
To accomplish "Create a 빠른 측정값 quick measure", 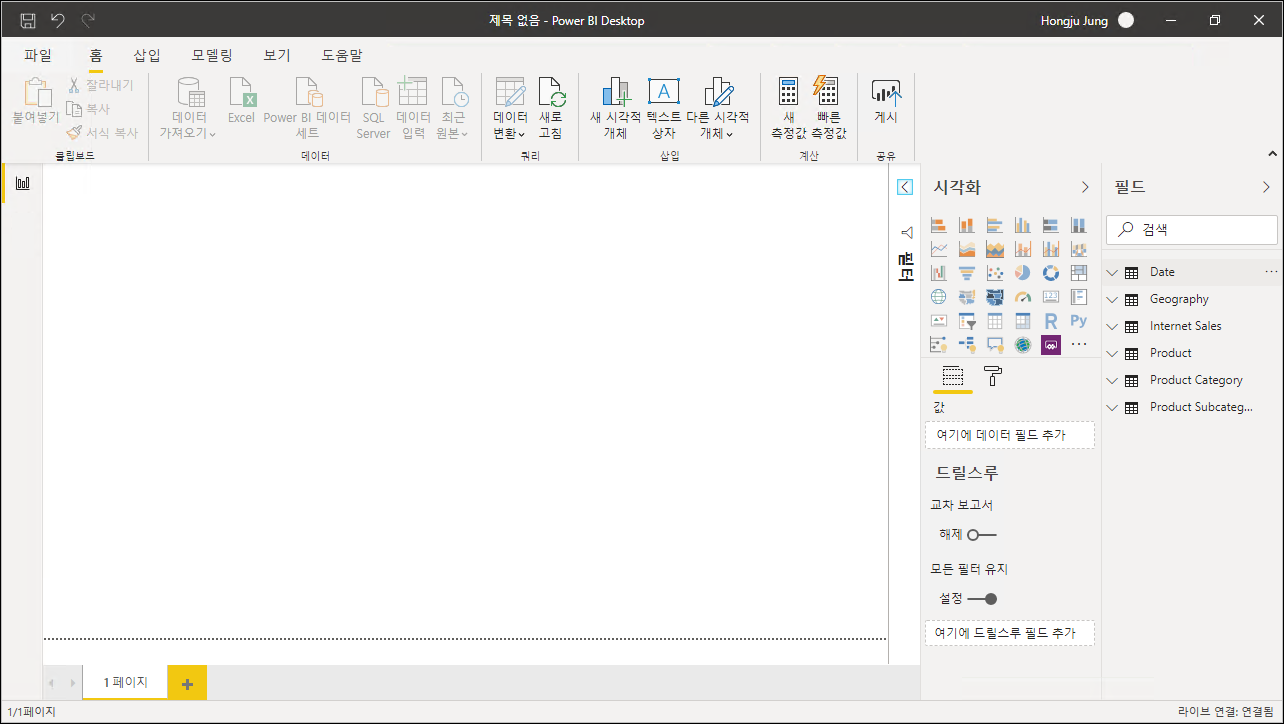I will click(x=829, y=109).
